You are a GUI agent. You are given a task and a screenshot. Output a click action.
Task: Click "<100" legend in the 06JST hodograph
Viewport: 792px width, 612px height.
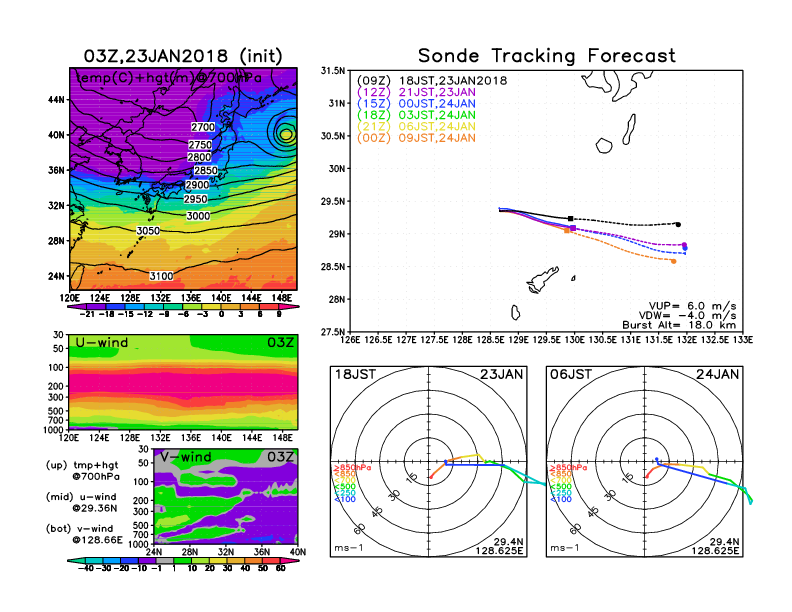tap(561, 499)
